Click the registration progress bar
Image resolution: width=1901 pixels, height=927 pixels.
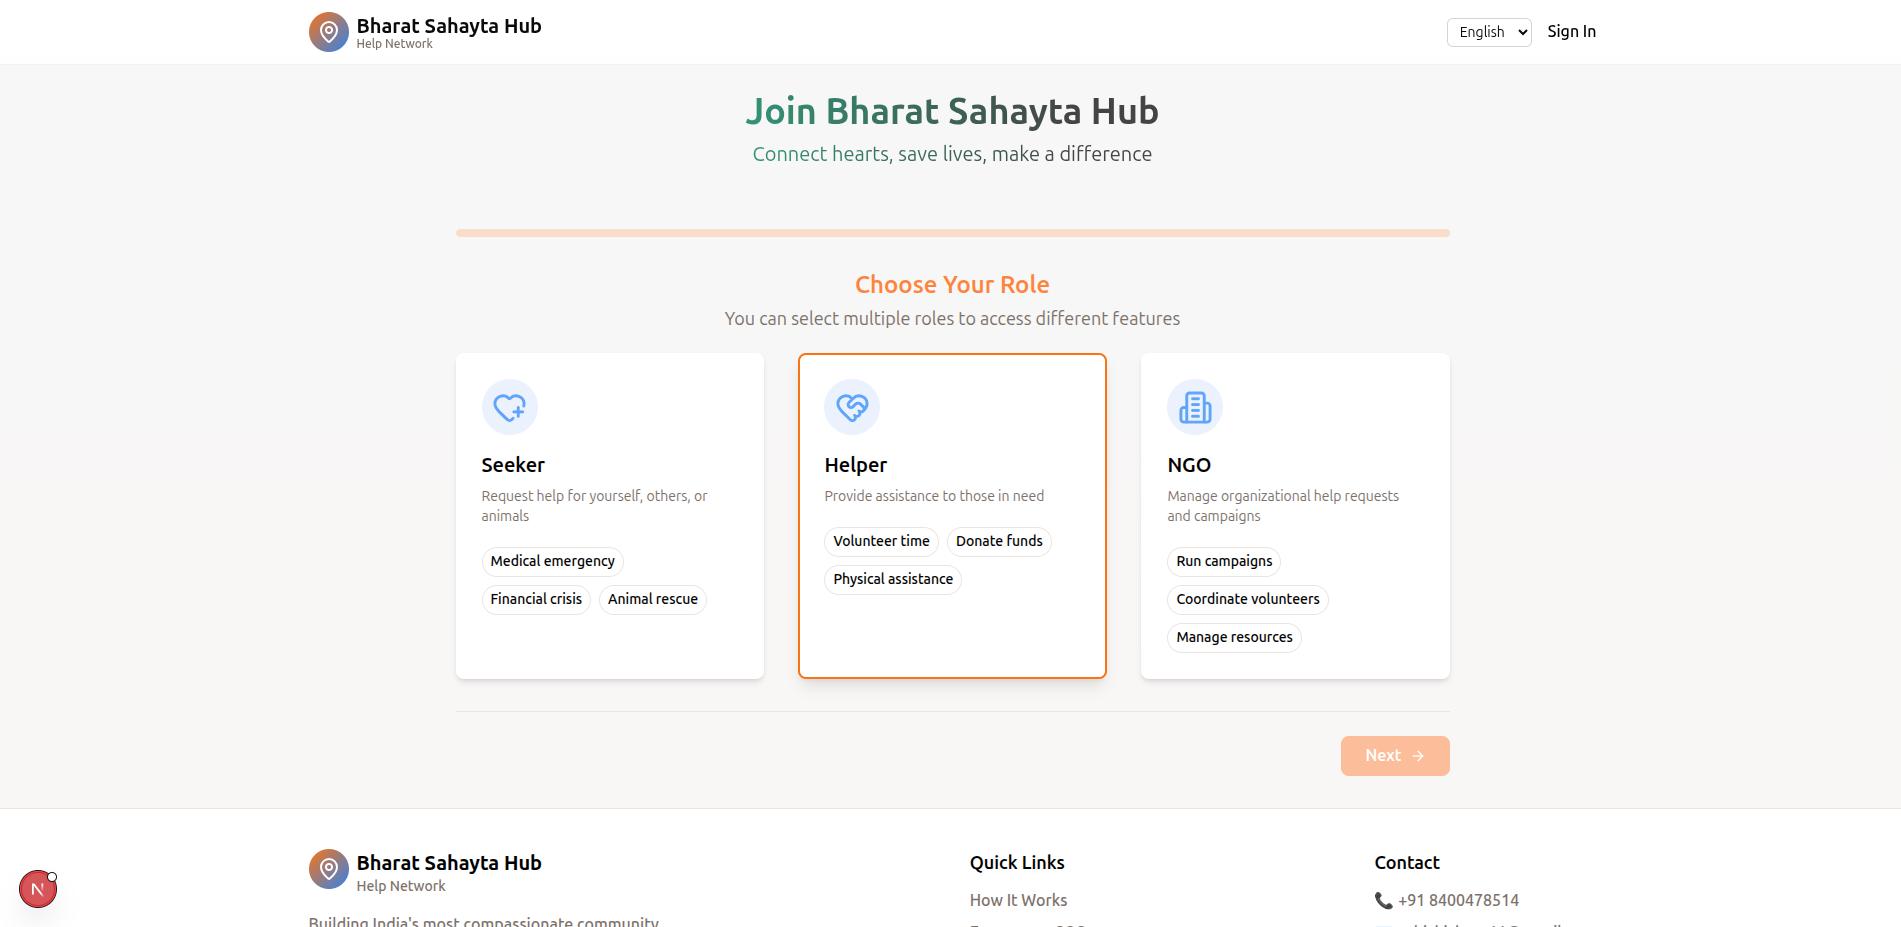952,233
